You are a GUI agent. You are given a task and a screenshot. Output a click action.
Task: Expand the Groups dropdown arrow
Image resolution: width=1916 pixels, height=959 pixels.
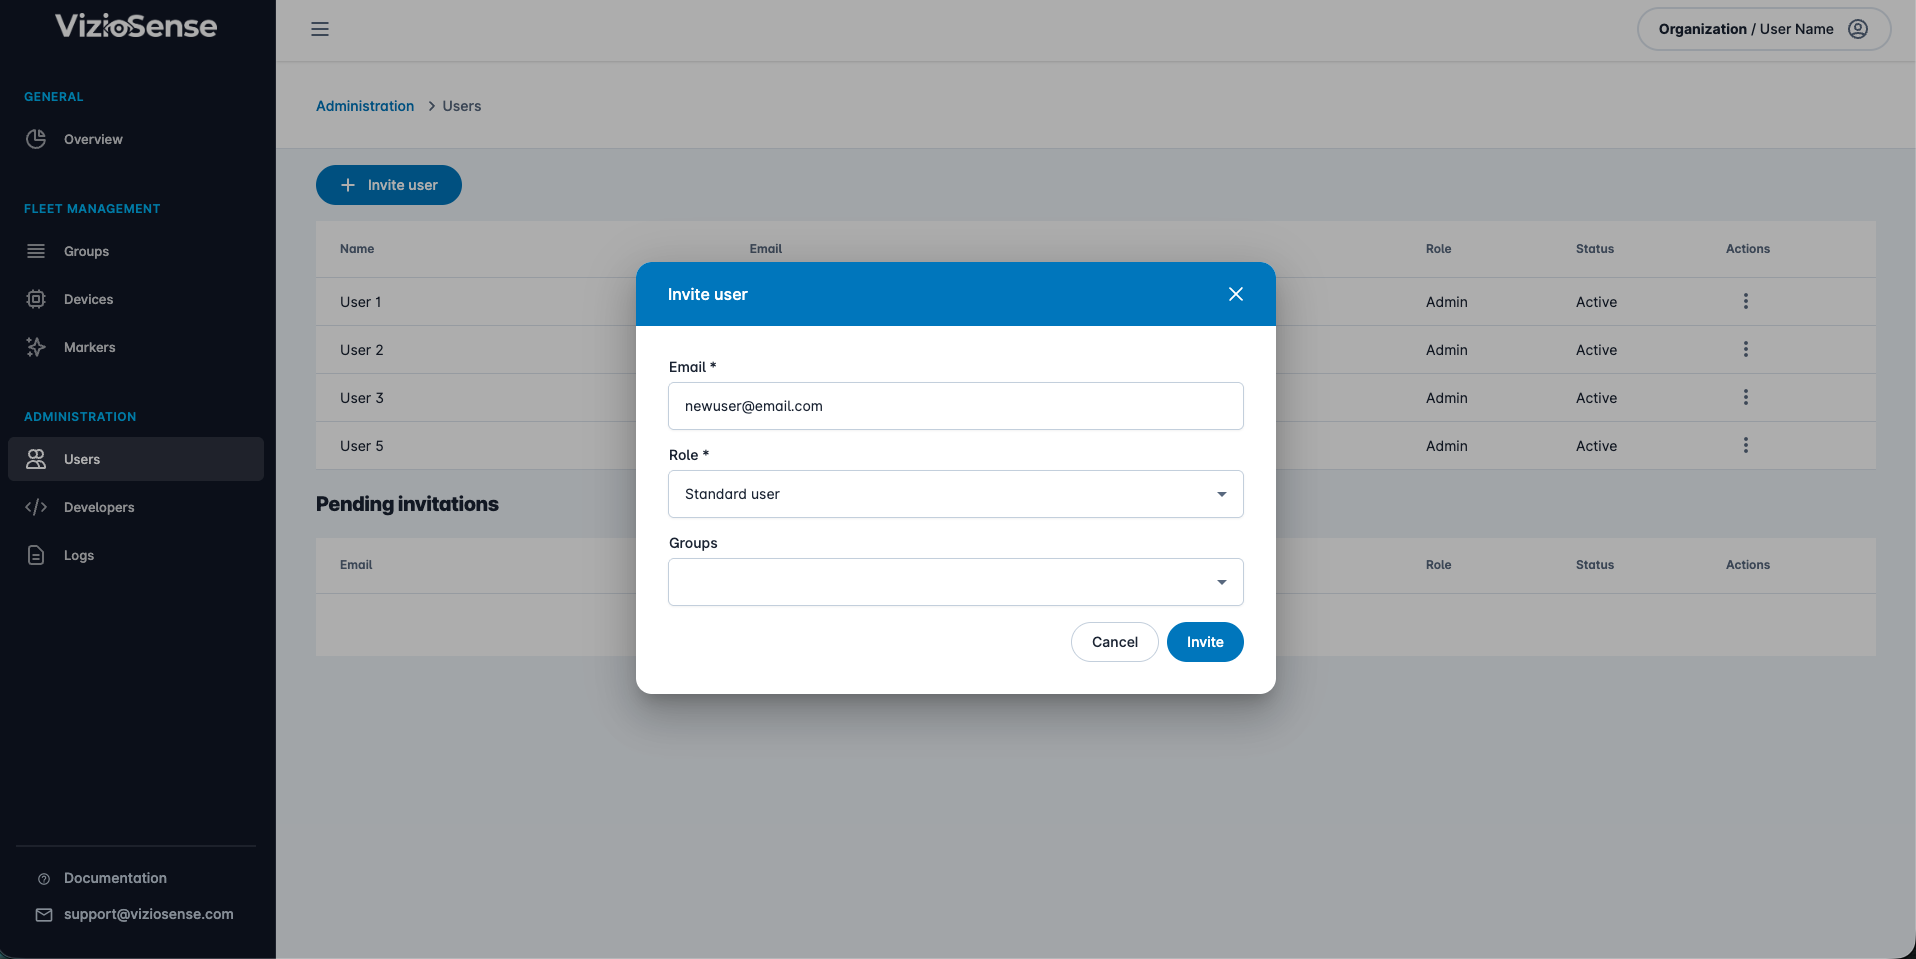pyautogui.click(x=1221, y=582)
